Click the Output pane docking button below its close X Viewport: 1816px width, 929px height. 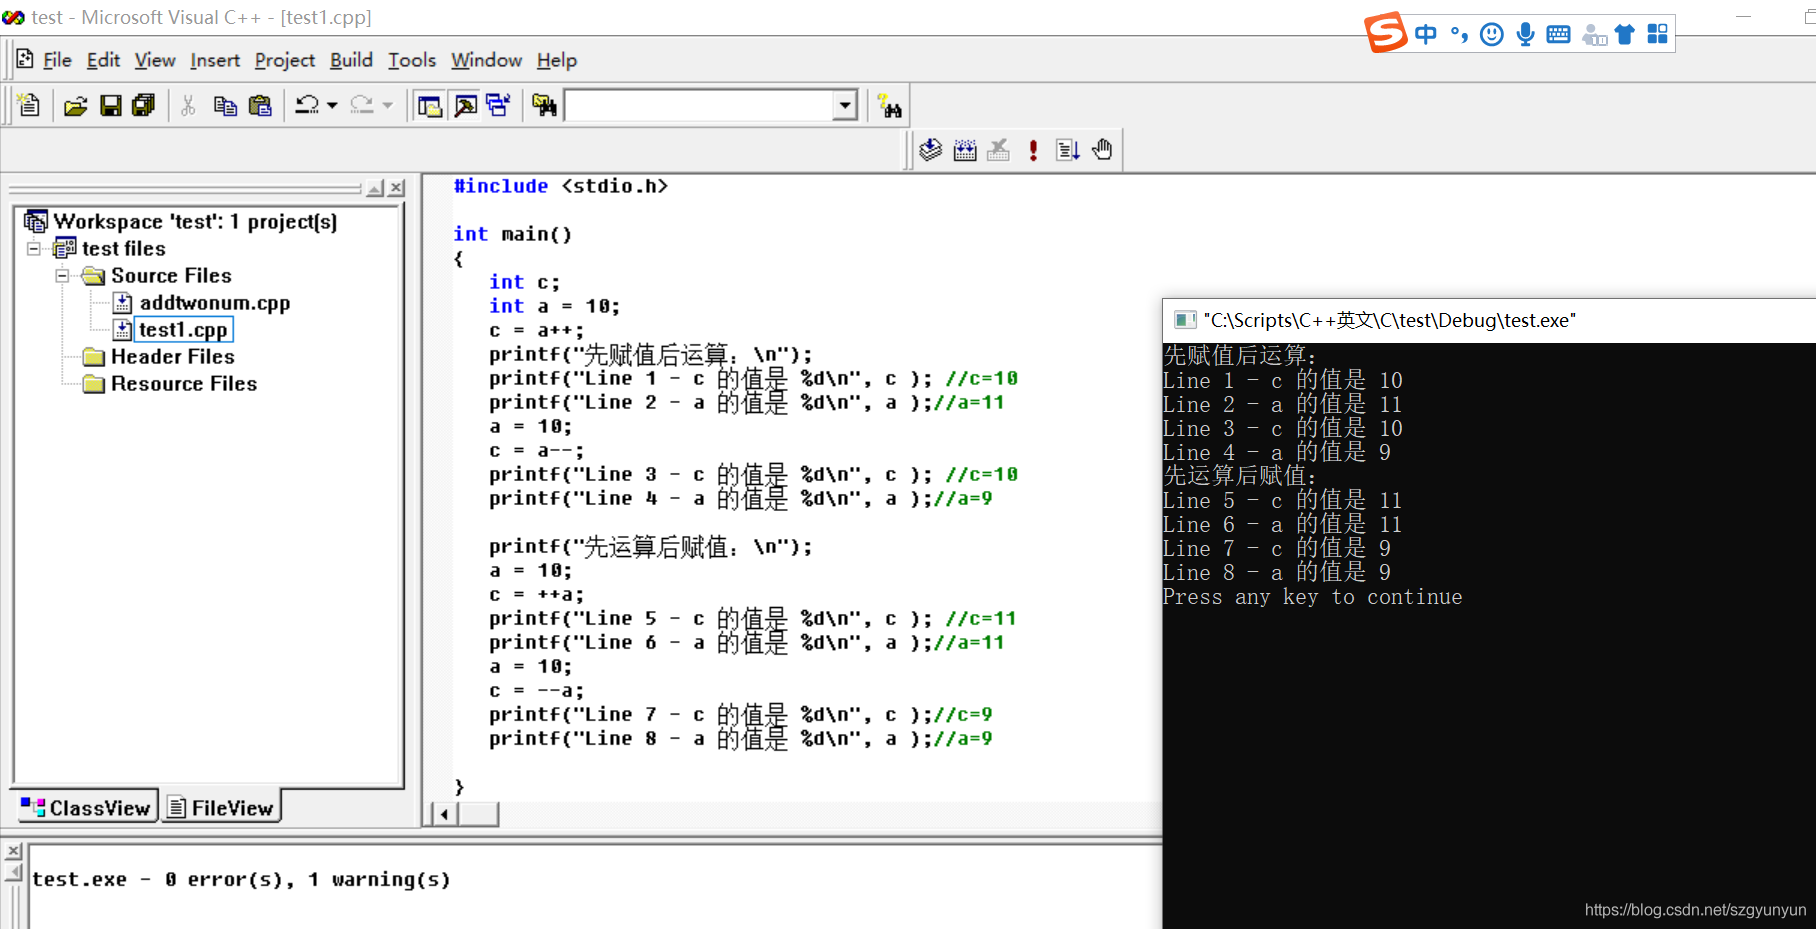click(x=13, y=873)
